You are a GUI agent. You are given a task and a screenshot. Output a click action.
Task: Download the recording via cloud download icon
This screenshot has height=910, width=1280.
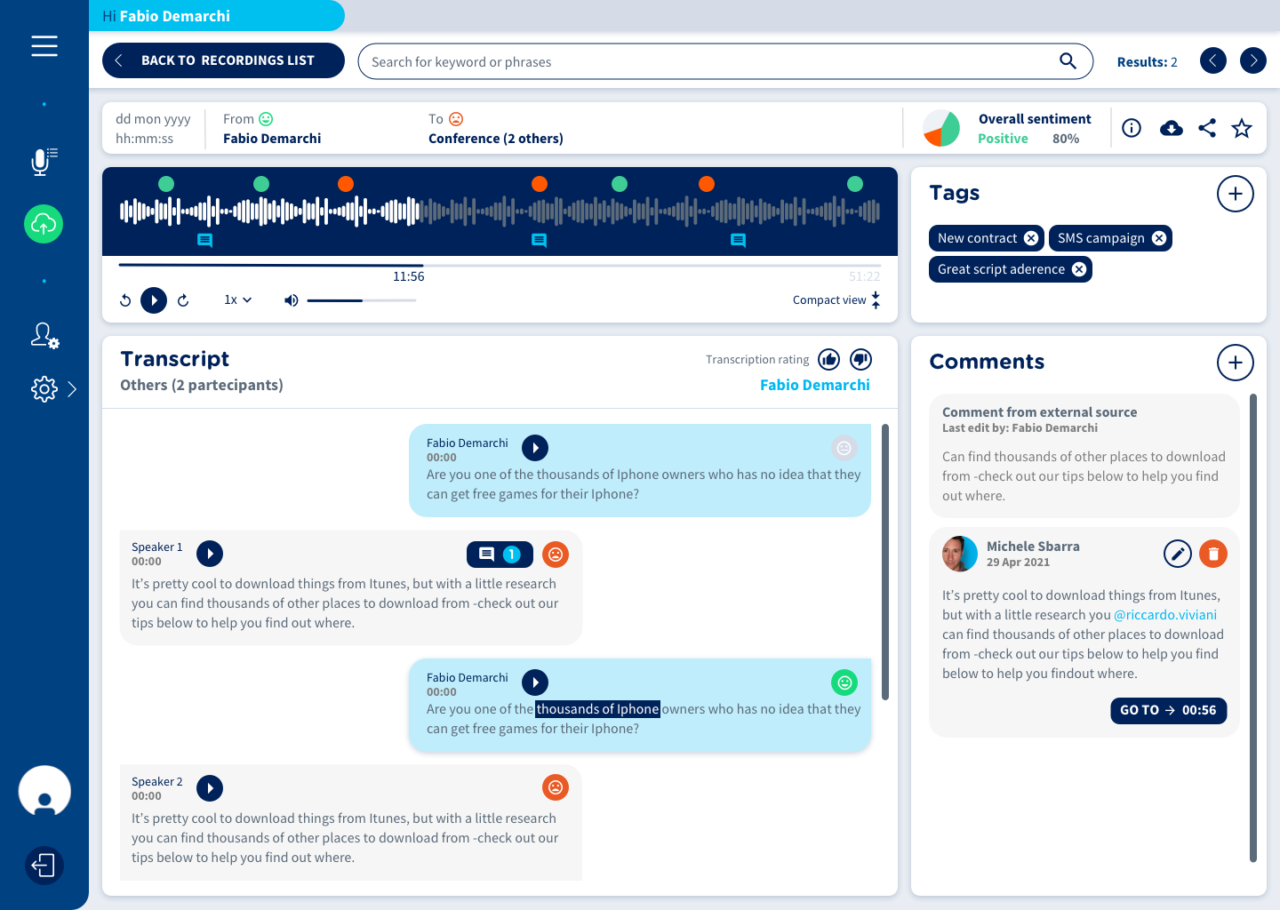click(1170, 128)
